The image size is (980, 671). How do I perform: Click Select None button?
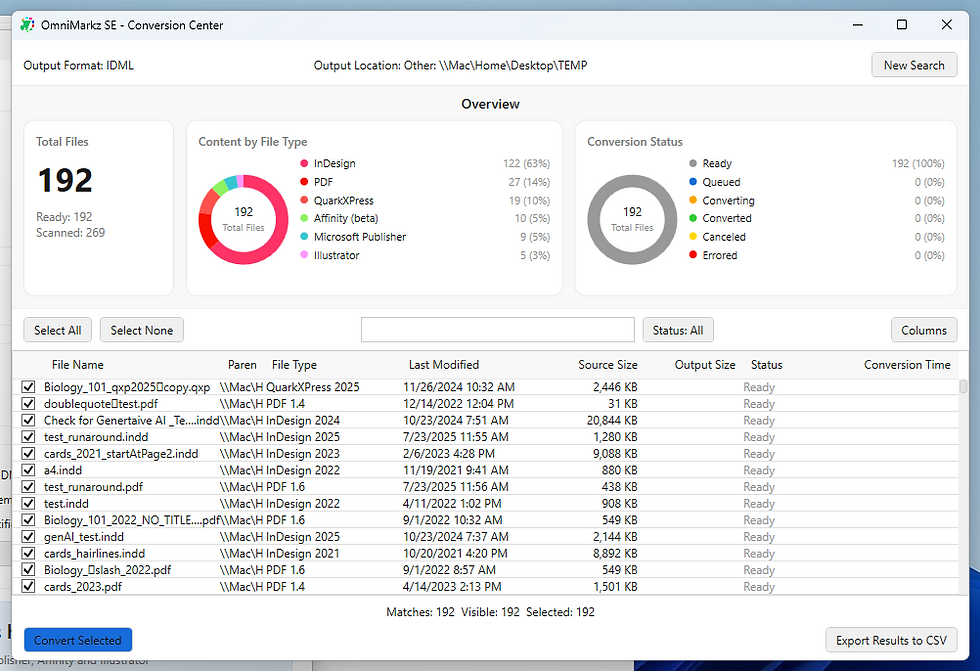point(142,330)
